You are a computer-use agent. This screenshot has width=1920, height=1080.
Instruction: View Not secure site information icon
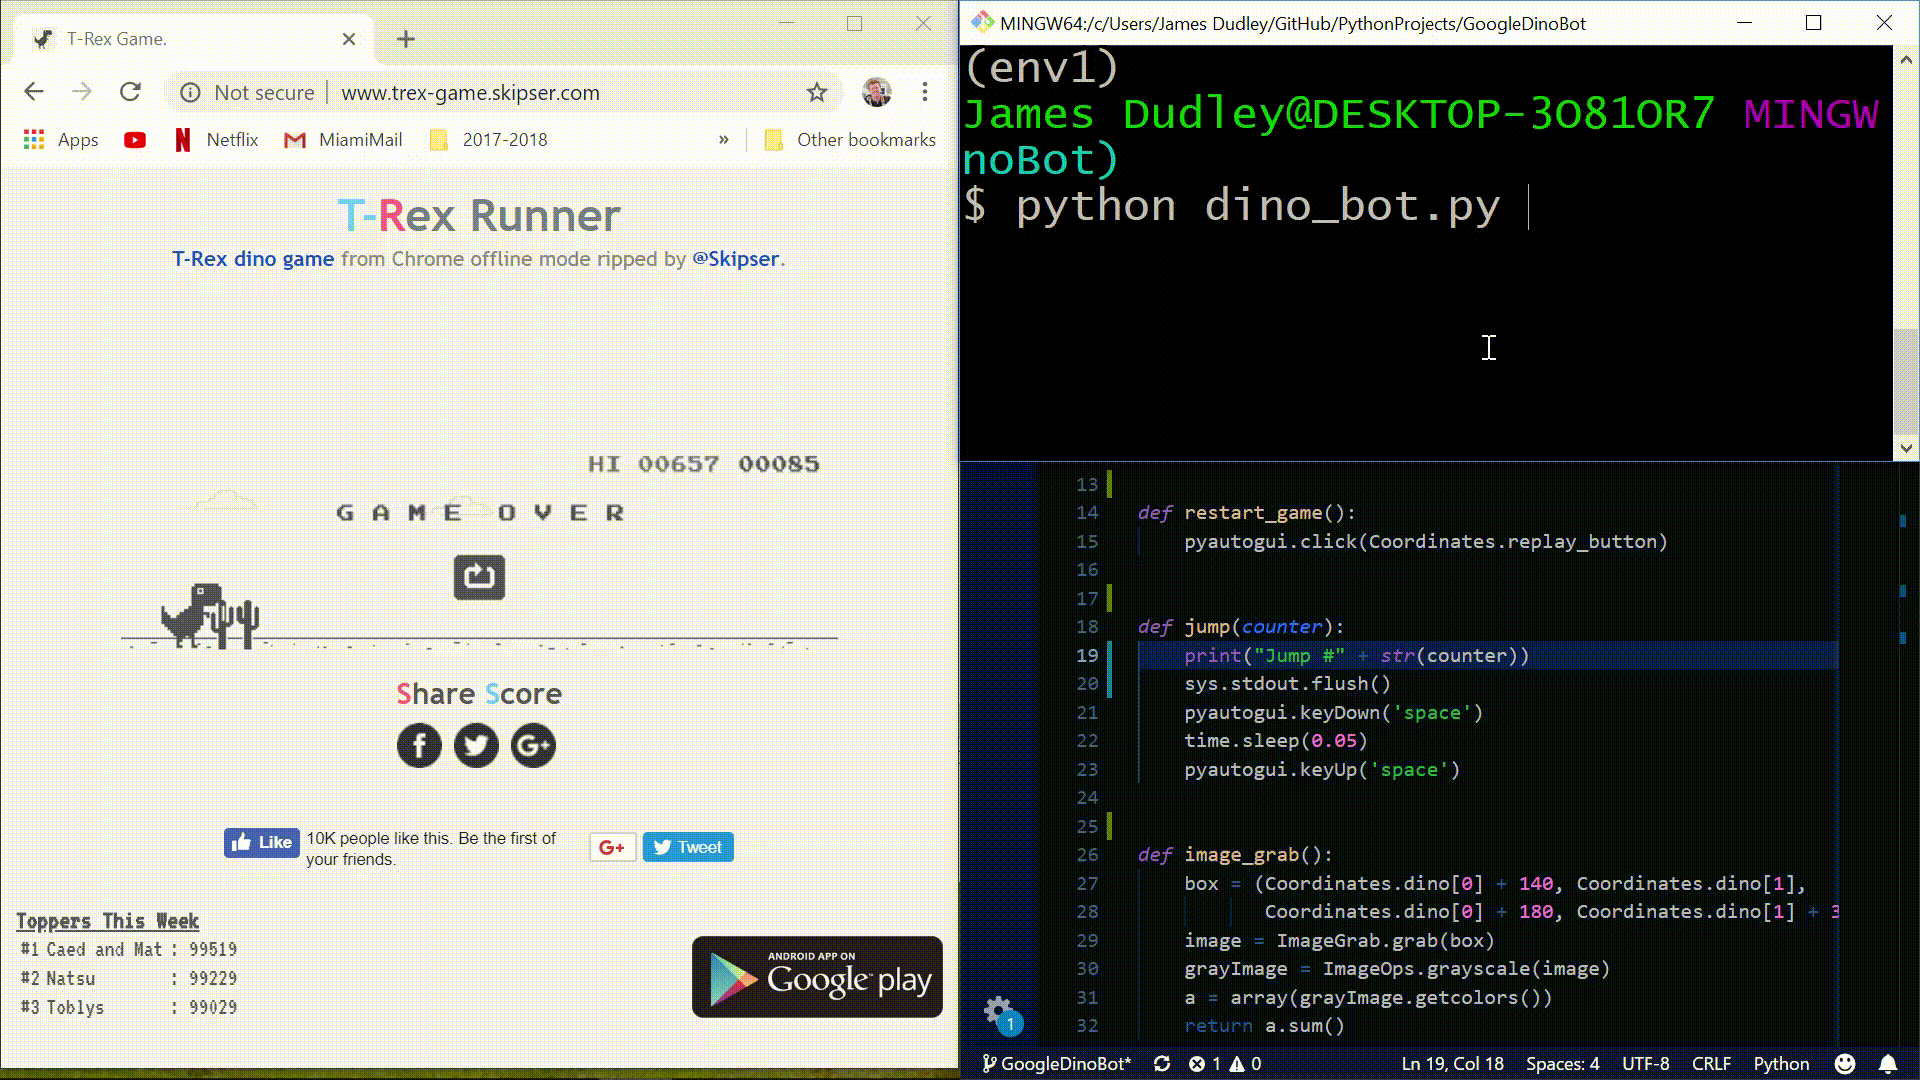pyautogui.click(x=190, y=92)
